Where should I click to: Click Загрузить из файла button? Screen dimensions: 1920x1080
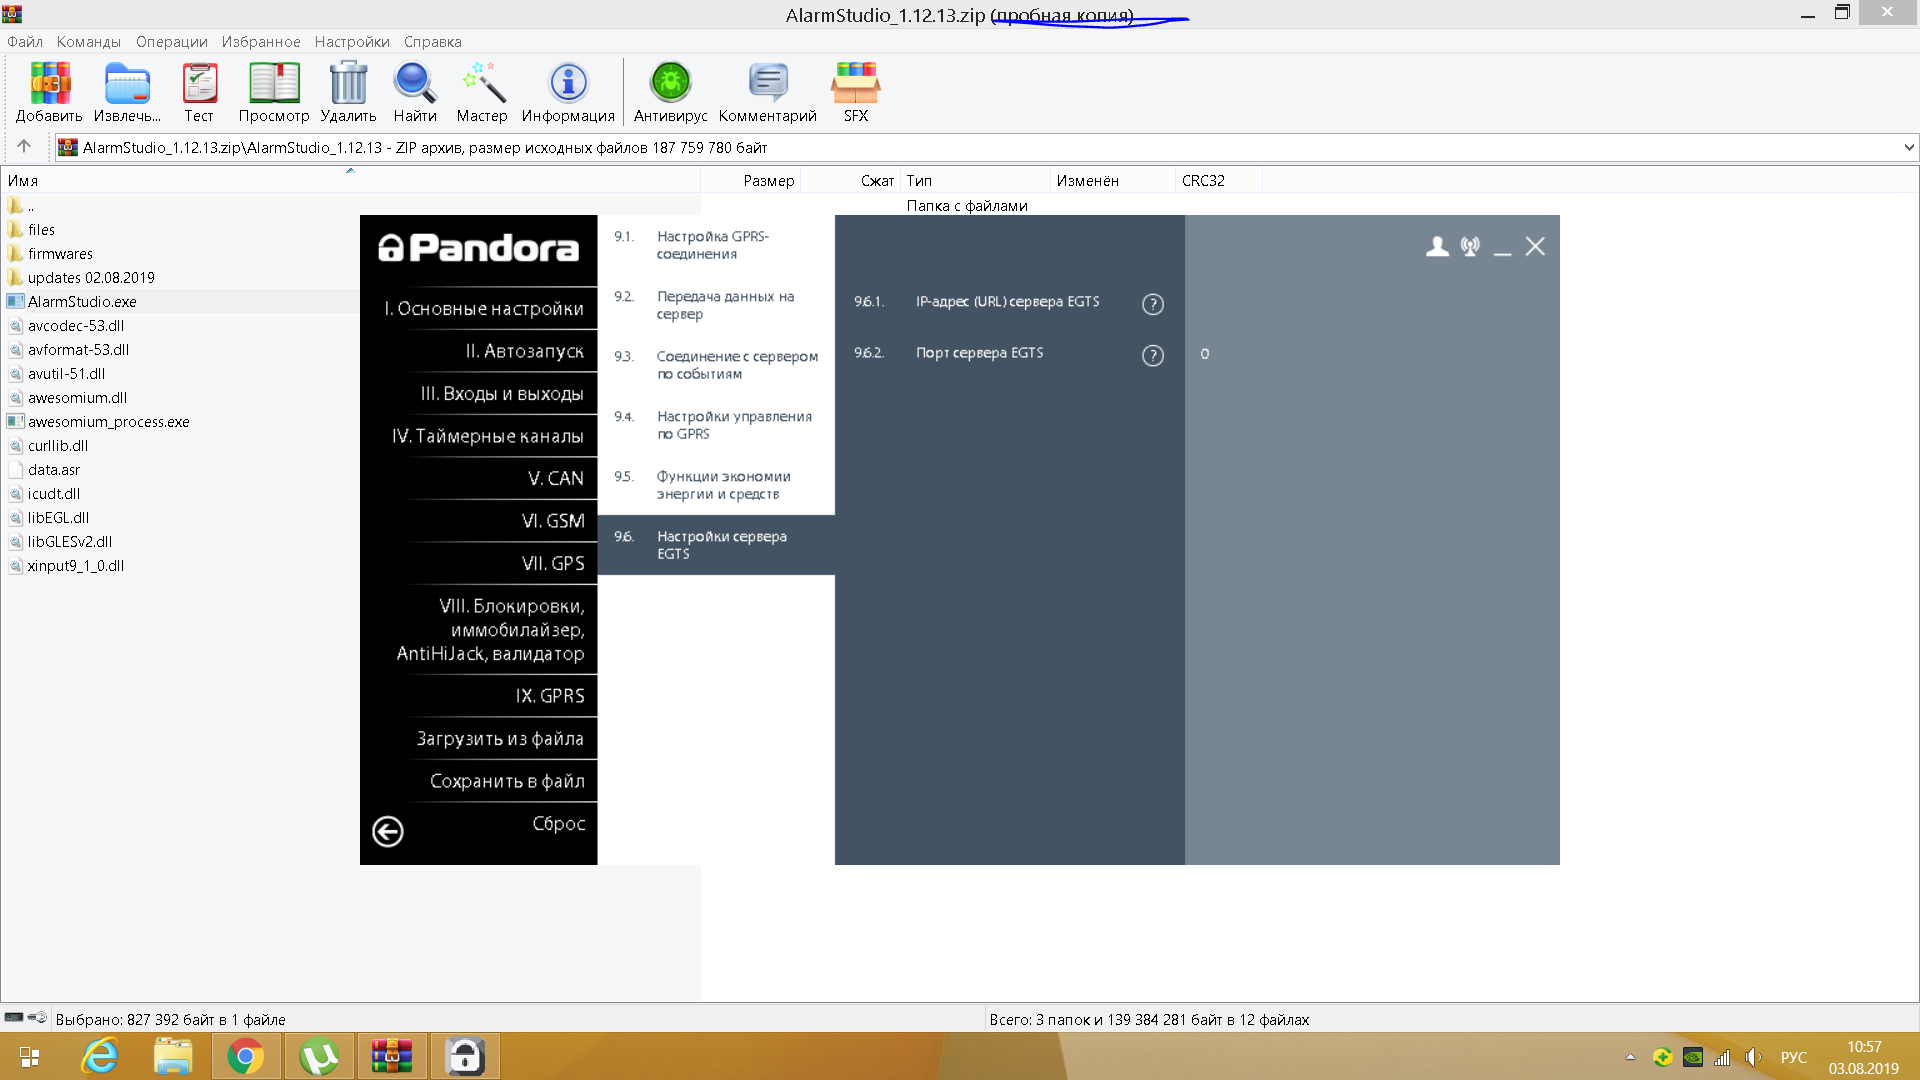click(x=500, y=739)
